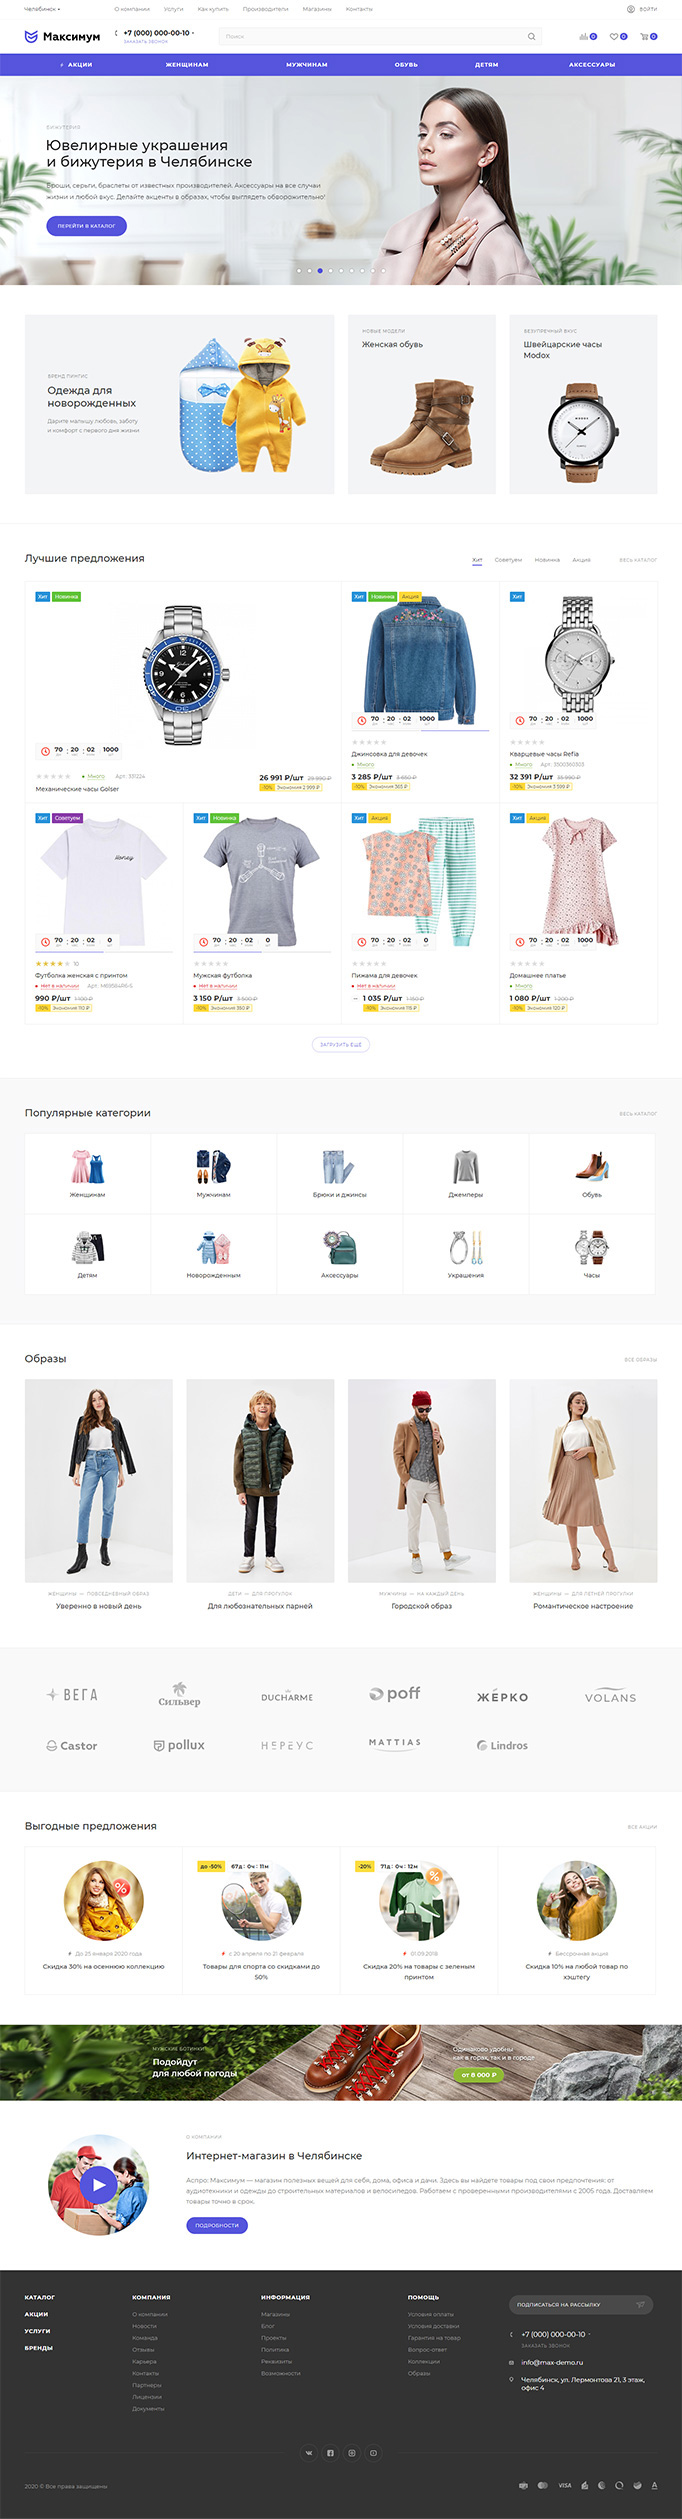682x2519 pixels.
Task: Open the shopping cart icon
Action: coord(645,37)
